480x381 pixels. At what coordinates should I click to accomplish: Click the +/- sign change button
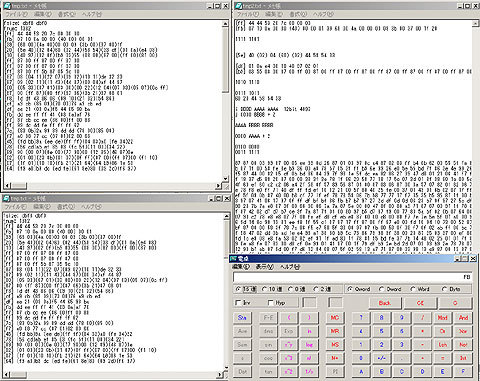click(381, 358)
